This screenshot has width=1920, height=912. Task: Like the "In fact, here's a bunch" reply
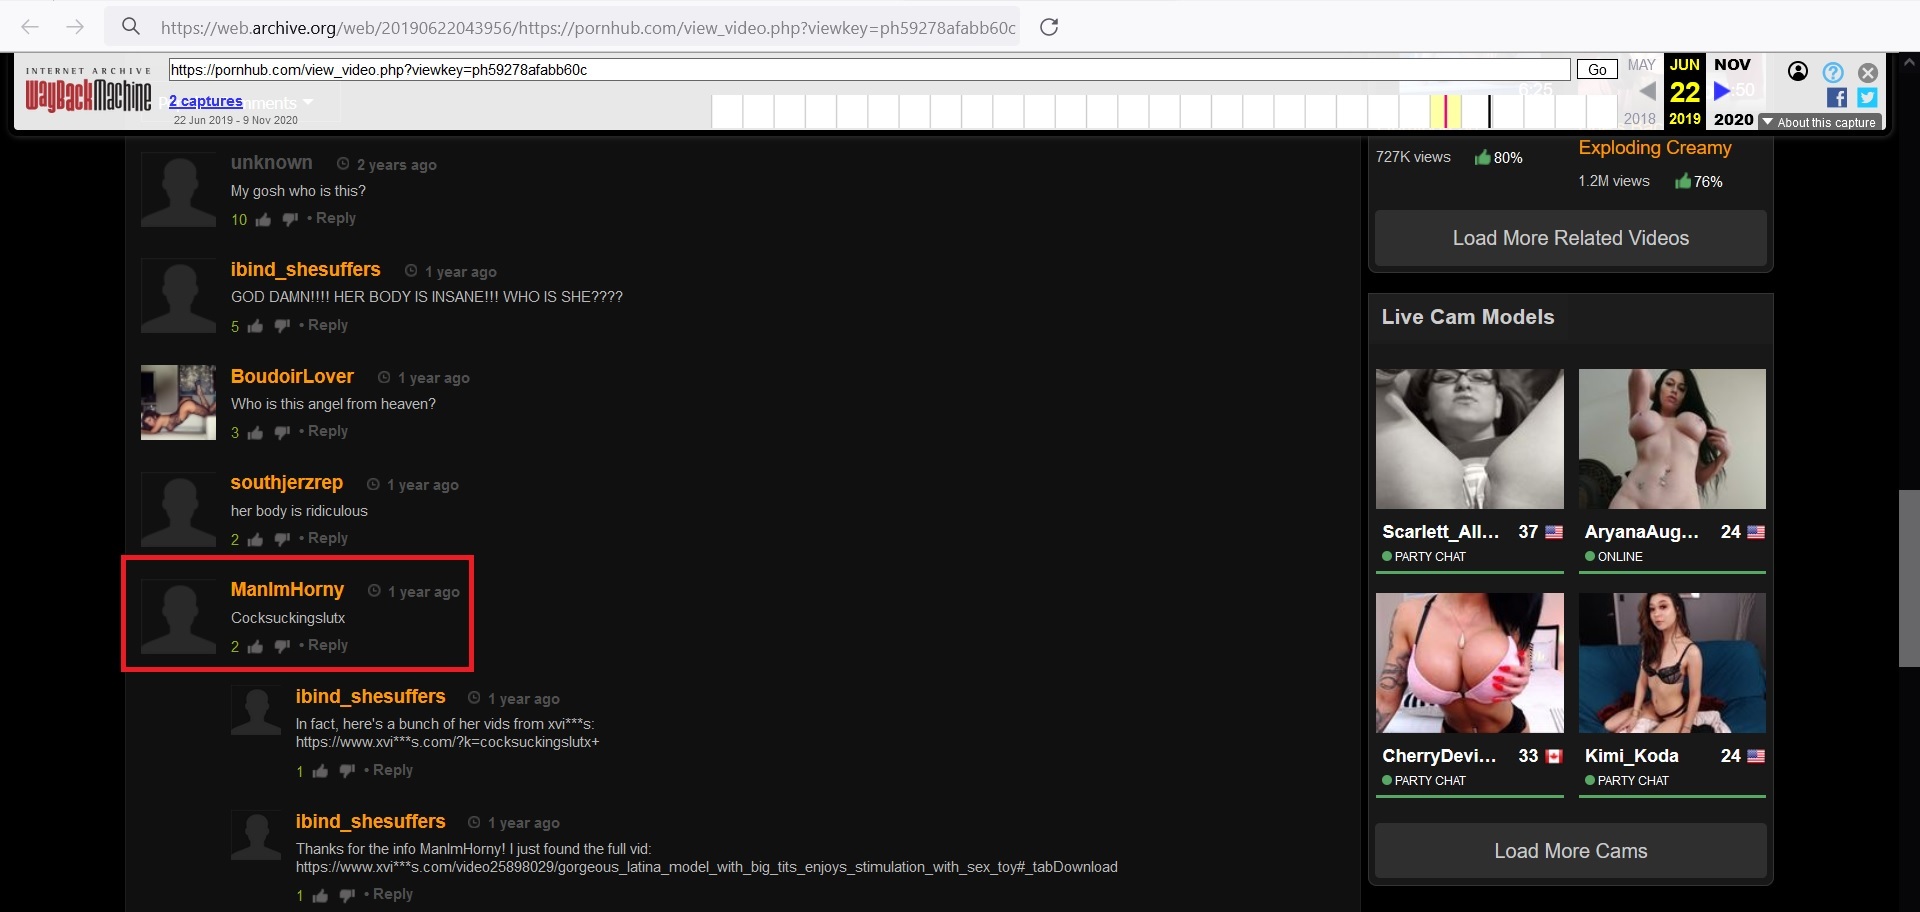[320, 771]
